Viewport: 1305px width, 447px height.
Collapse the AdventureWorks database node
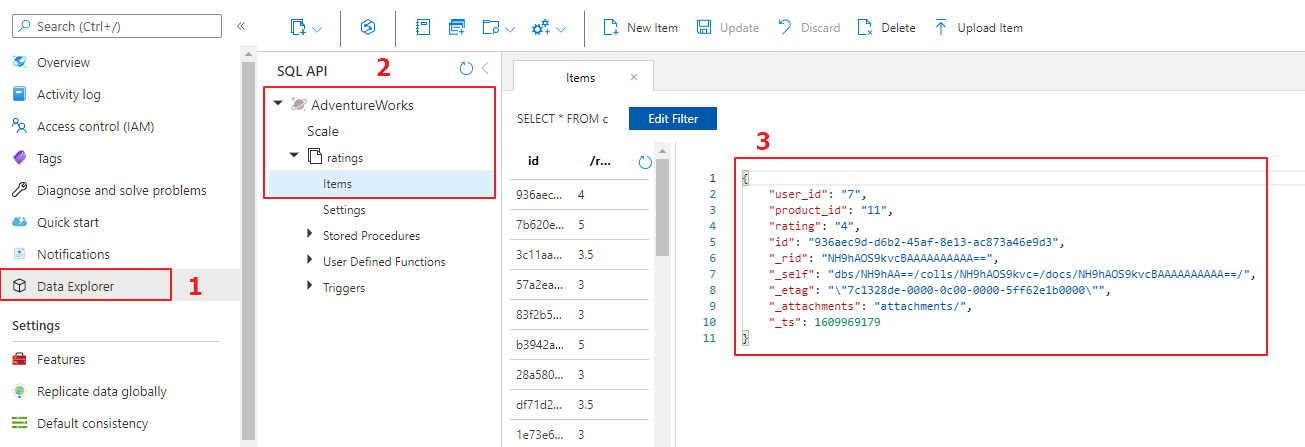pos(277,104)
